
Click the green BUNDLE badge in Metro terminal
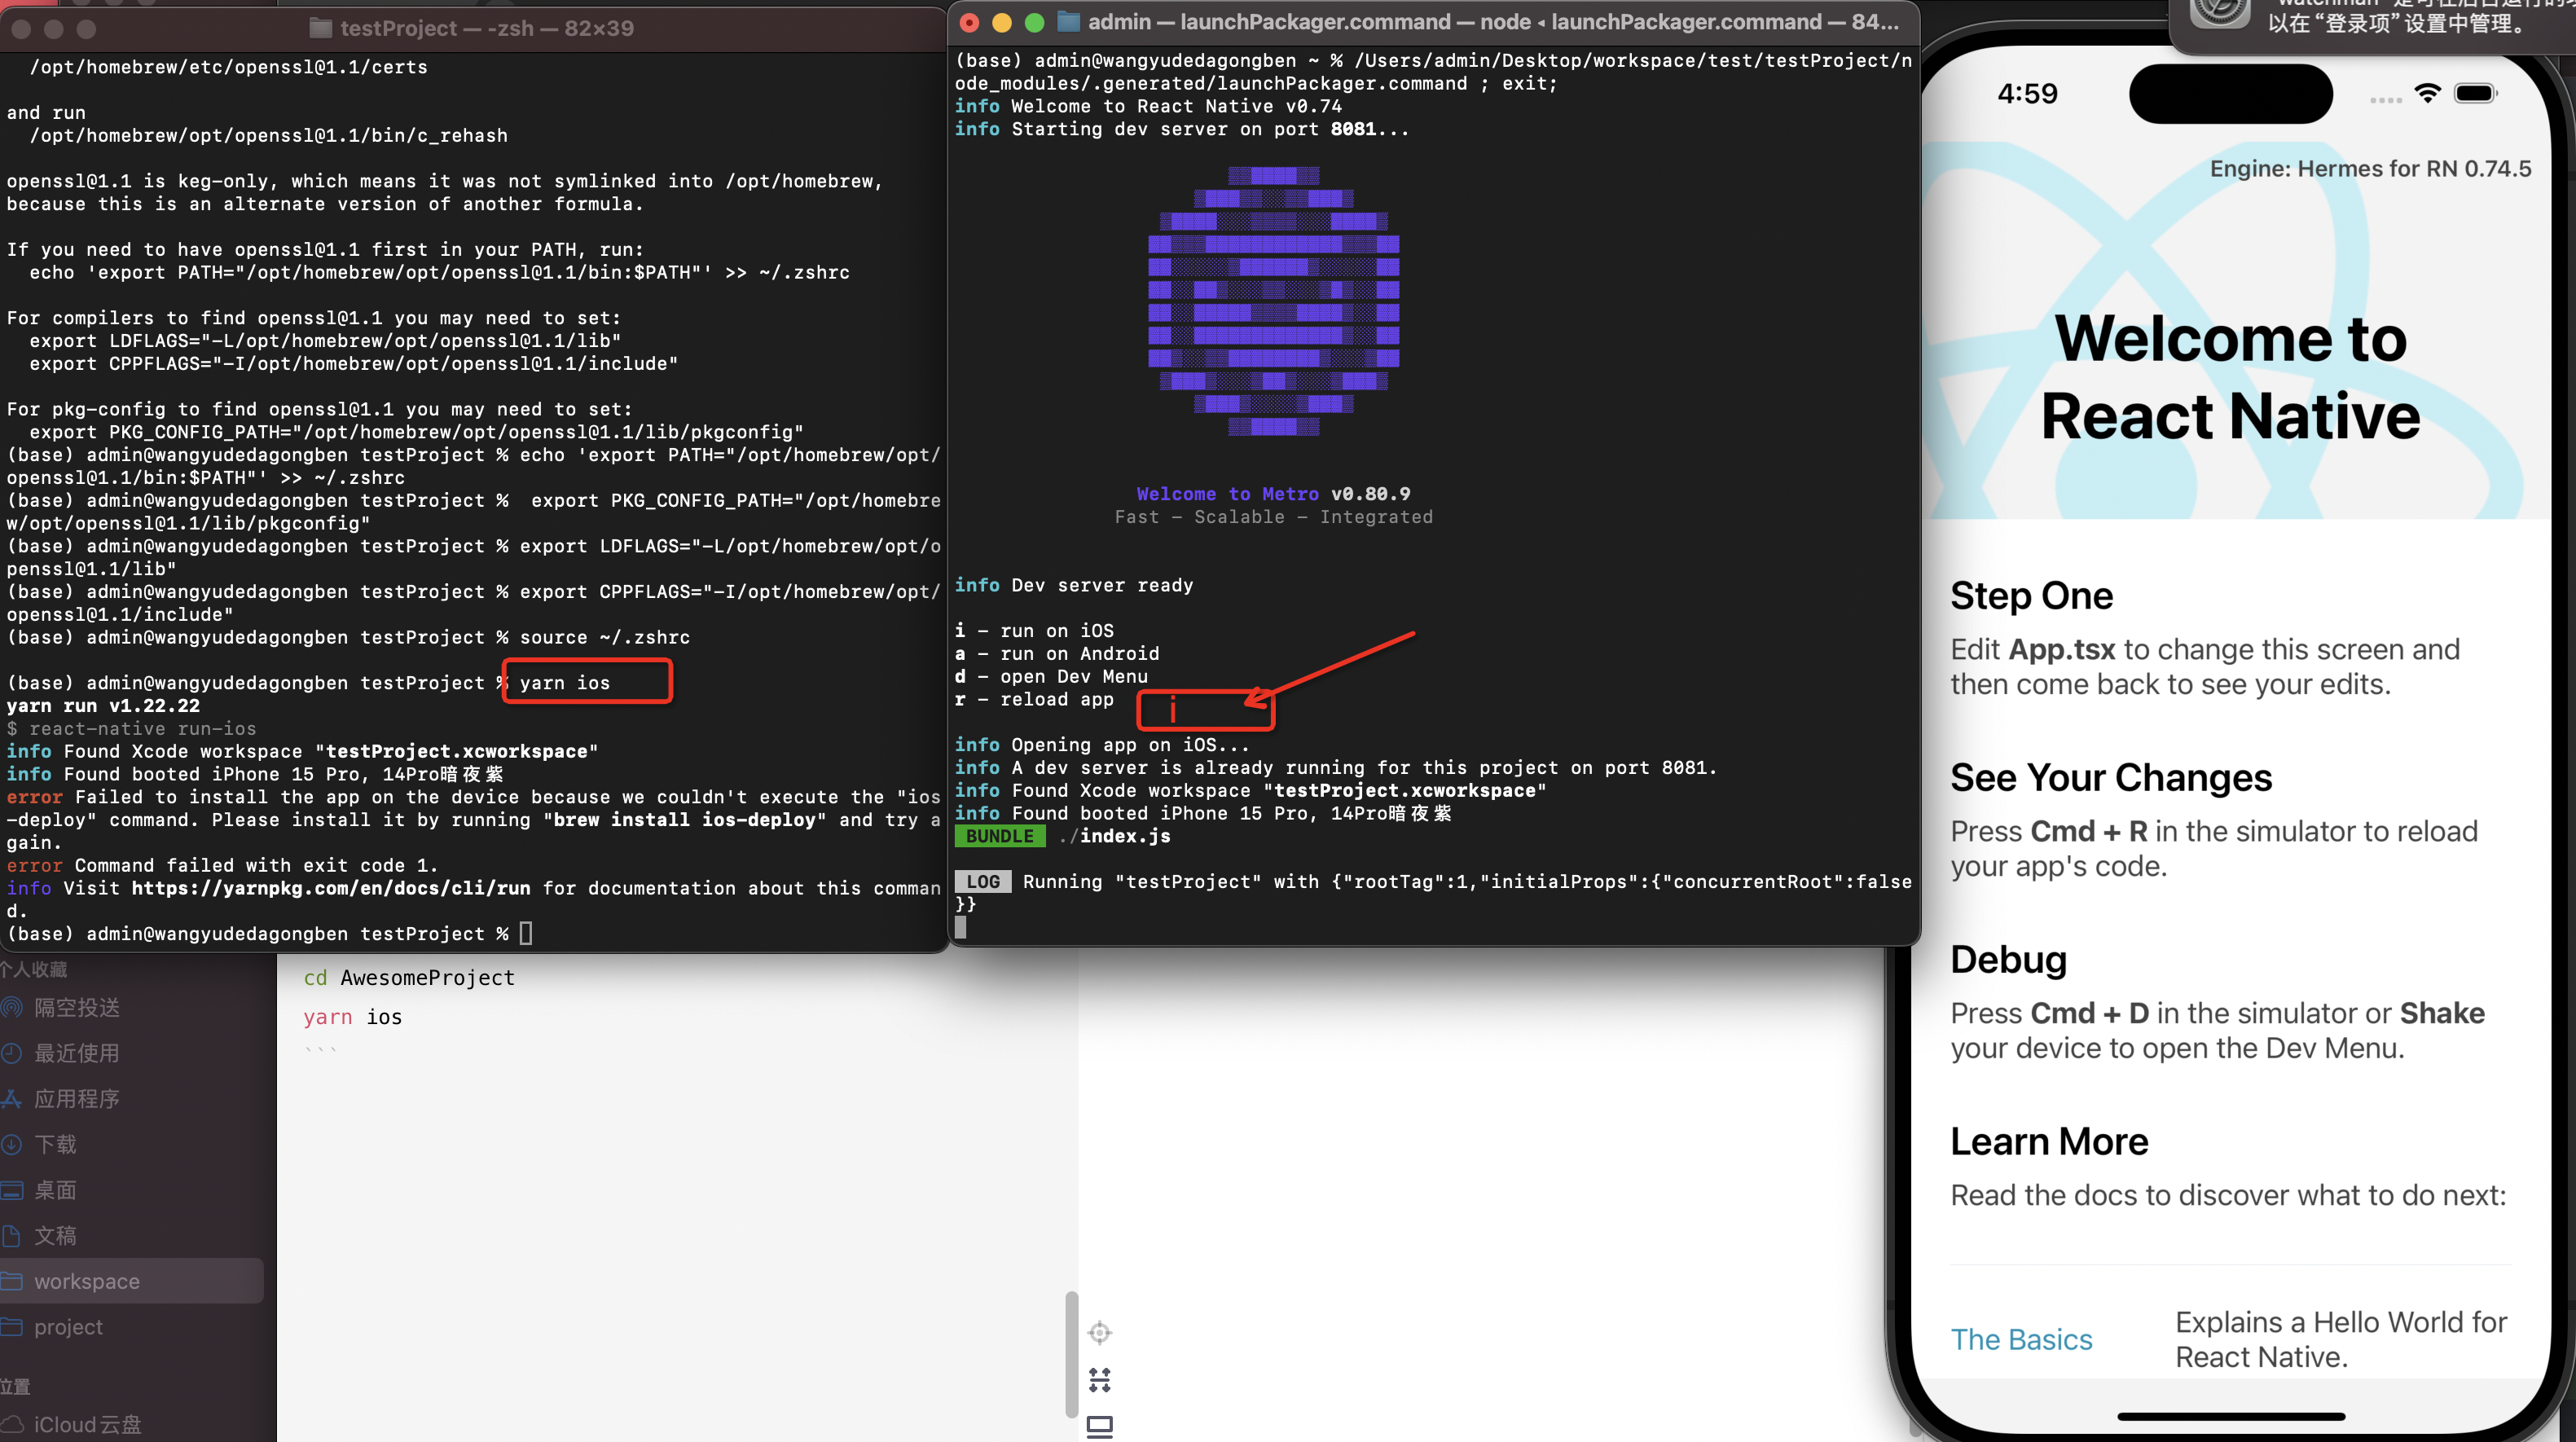click(999, 836)
